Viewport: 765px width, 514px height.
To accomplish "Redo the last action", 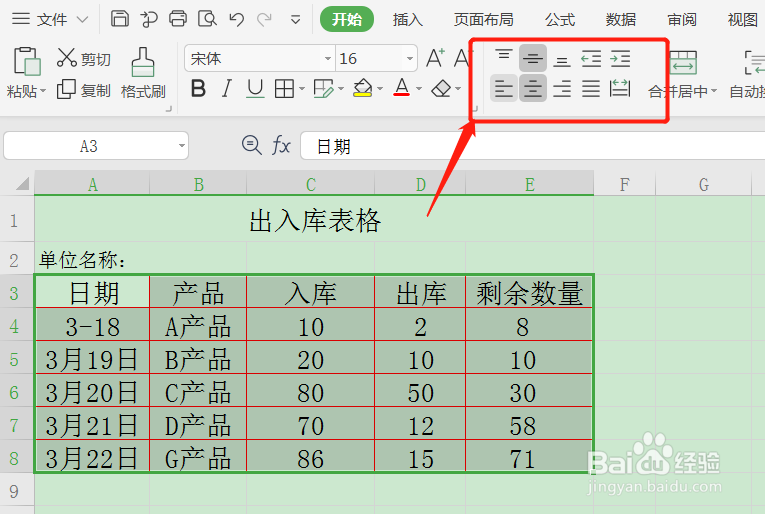I will click(264, 20).
